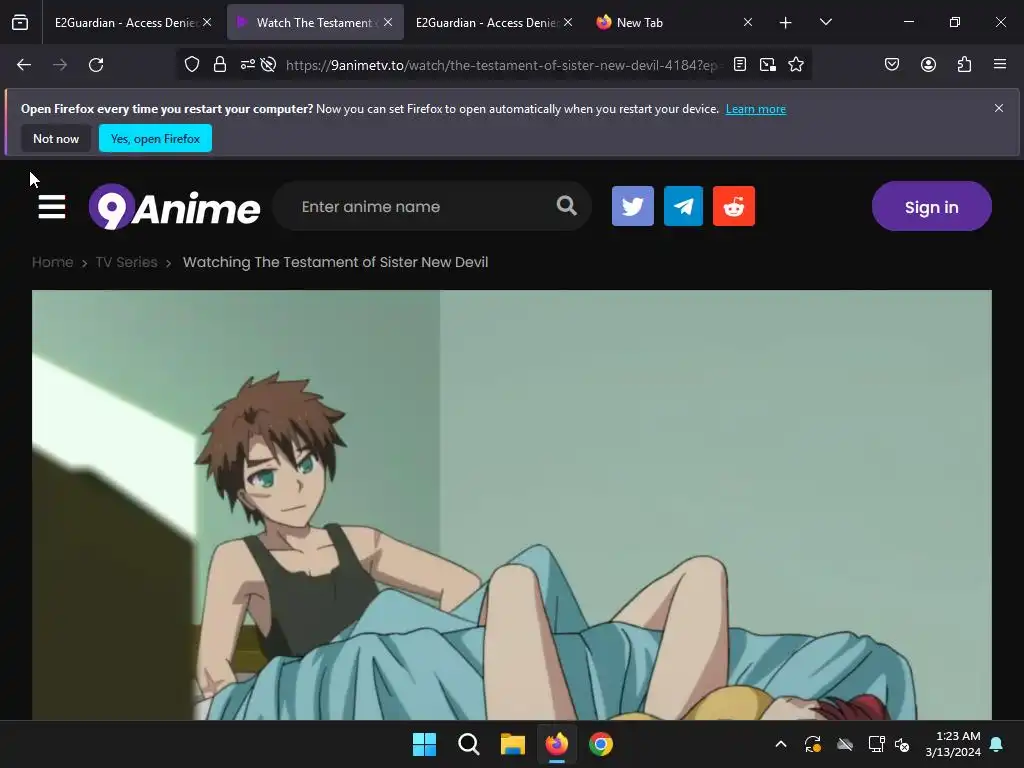Open network display tray icon

point(876,744)
